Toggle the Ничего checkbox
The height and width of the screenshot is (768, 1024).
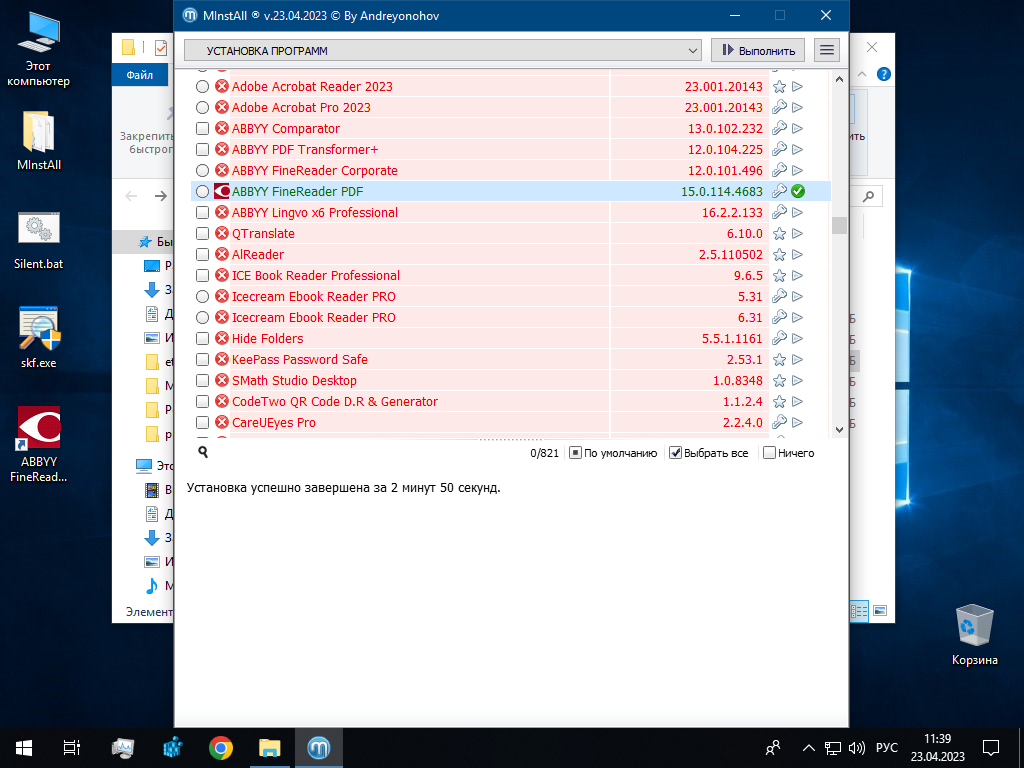click(x=769, y=453)
